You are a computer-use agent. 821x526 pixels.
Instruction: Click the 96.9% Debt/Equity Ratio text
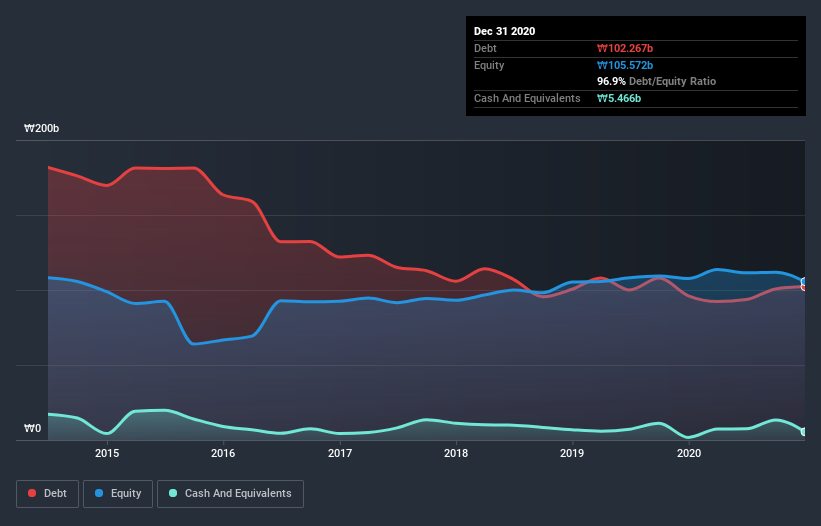657,81
